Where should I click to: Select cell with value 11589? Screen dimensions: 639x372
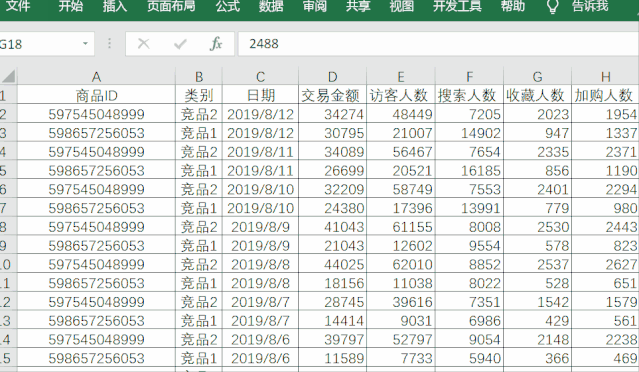[333, 358]
